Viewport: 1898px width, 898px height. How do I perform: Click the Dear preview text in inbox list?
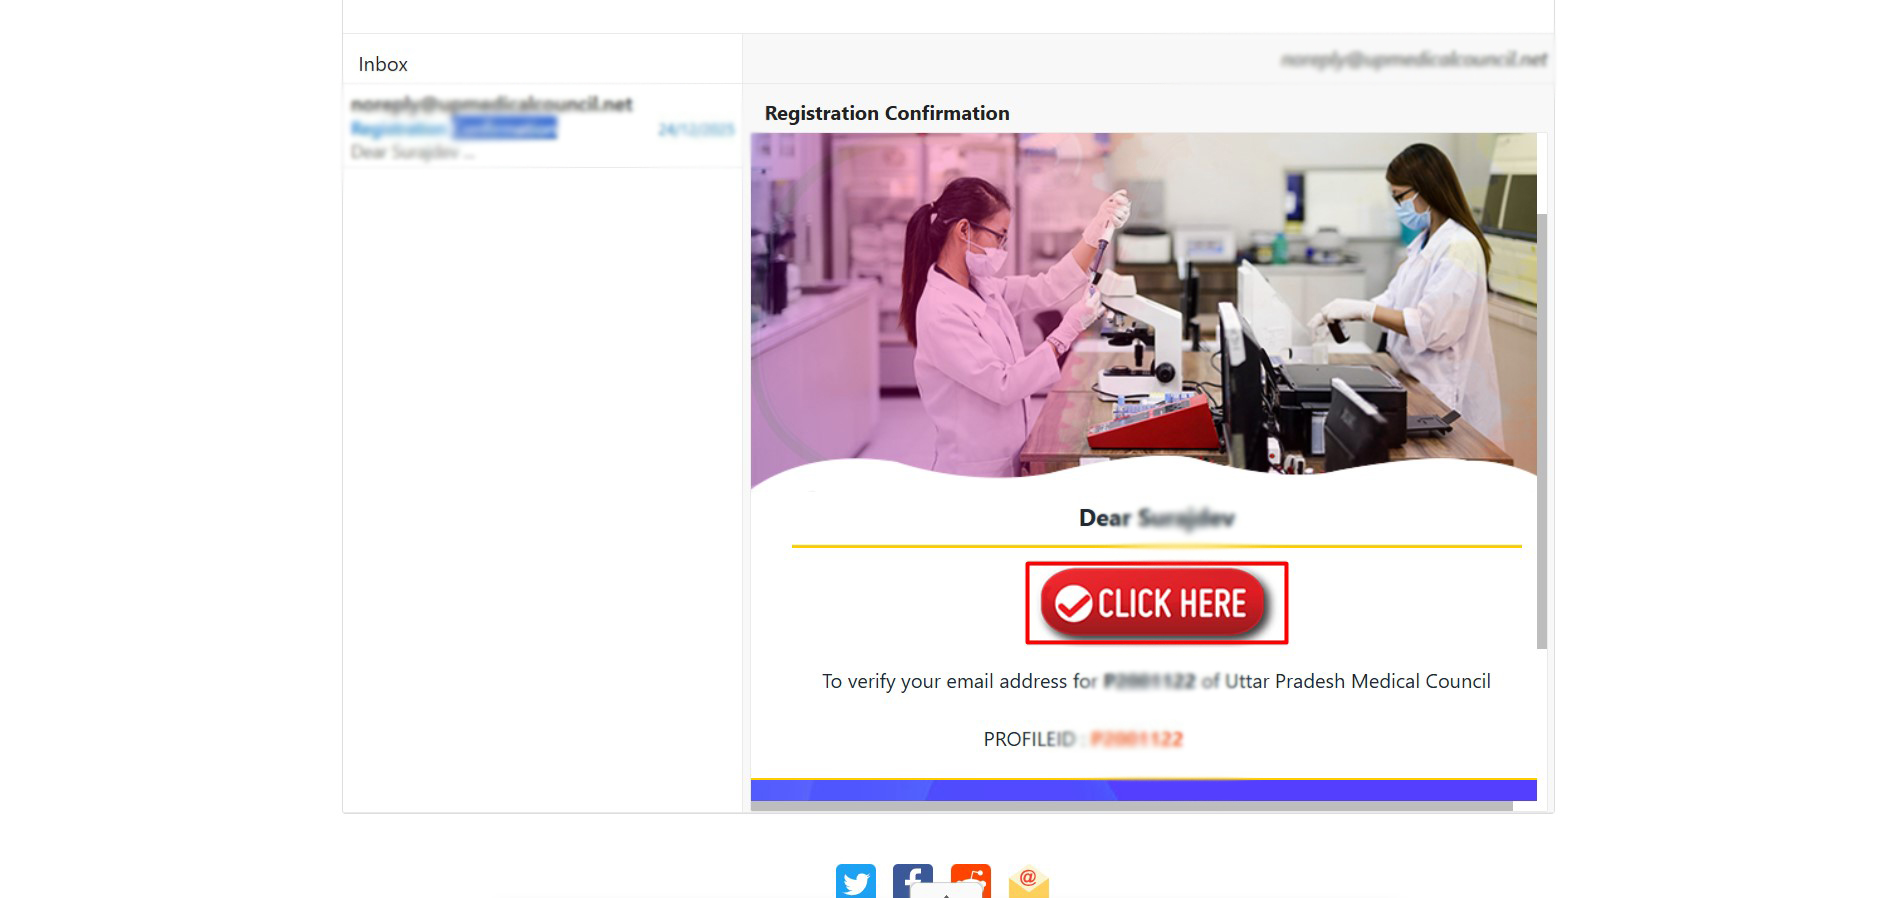[x=412, y=152]
